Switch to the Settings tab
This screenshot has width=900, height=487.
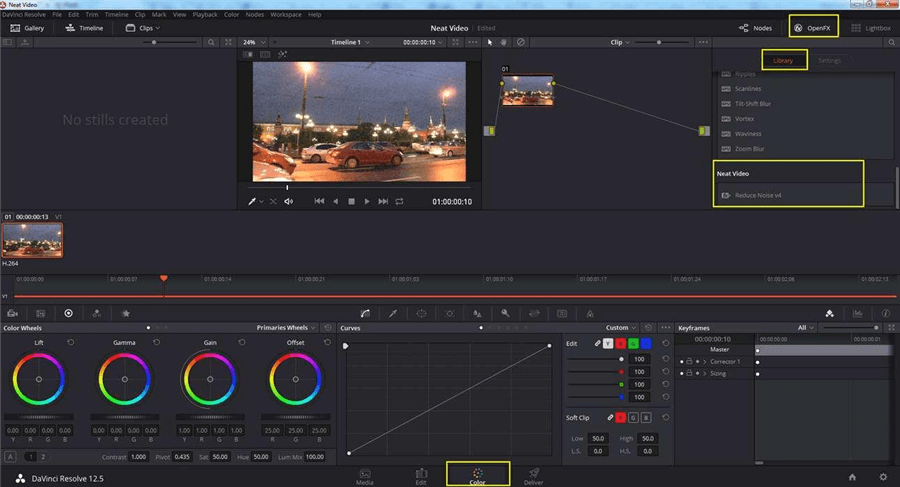coord(829,61)
